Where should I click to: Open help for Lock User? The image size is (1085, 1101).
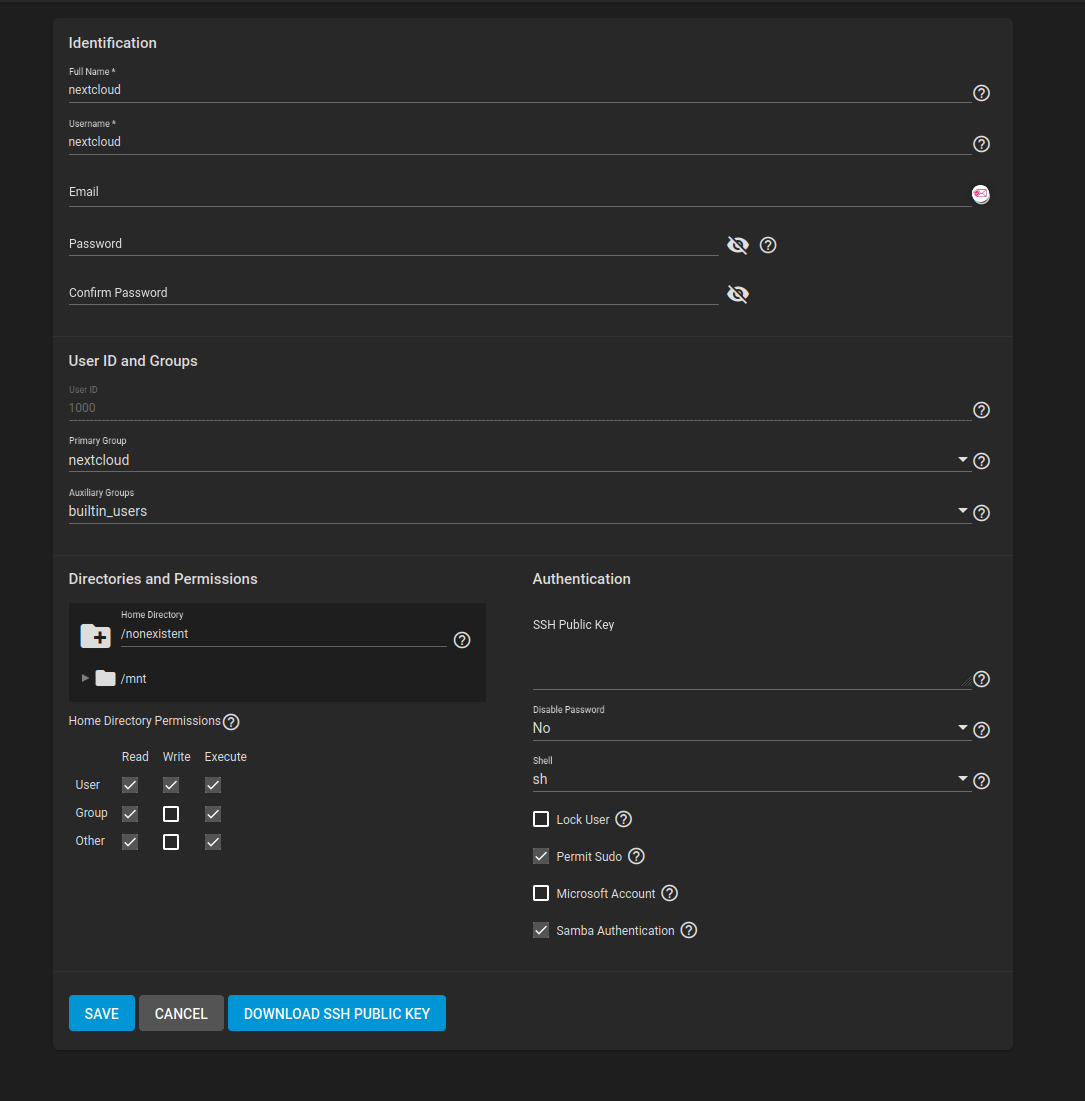(623, 819)
